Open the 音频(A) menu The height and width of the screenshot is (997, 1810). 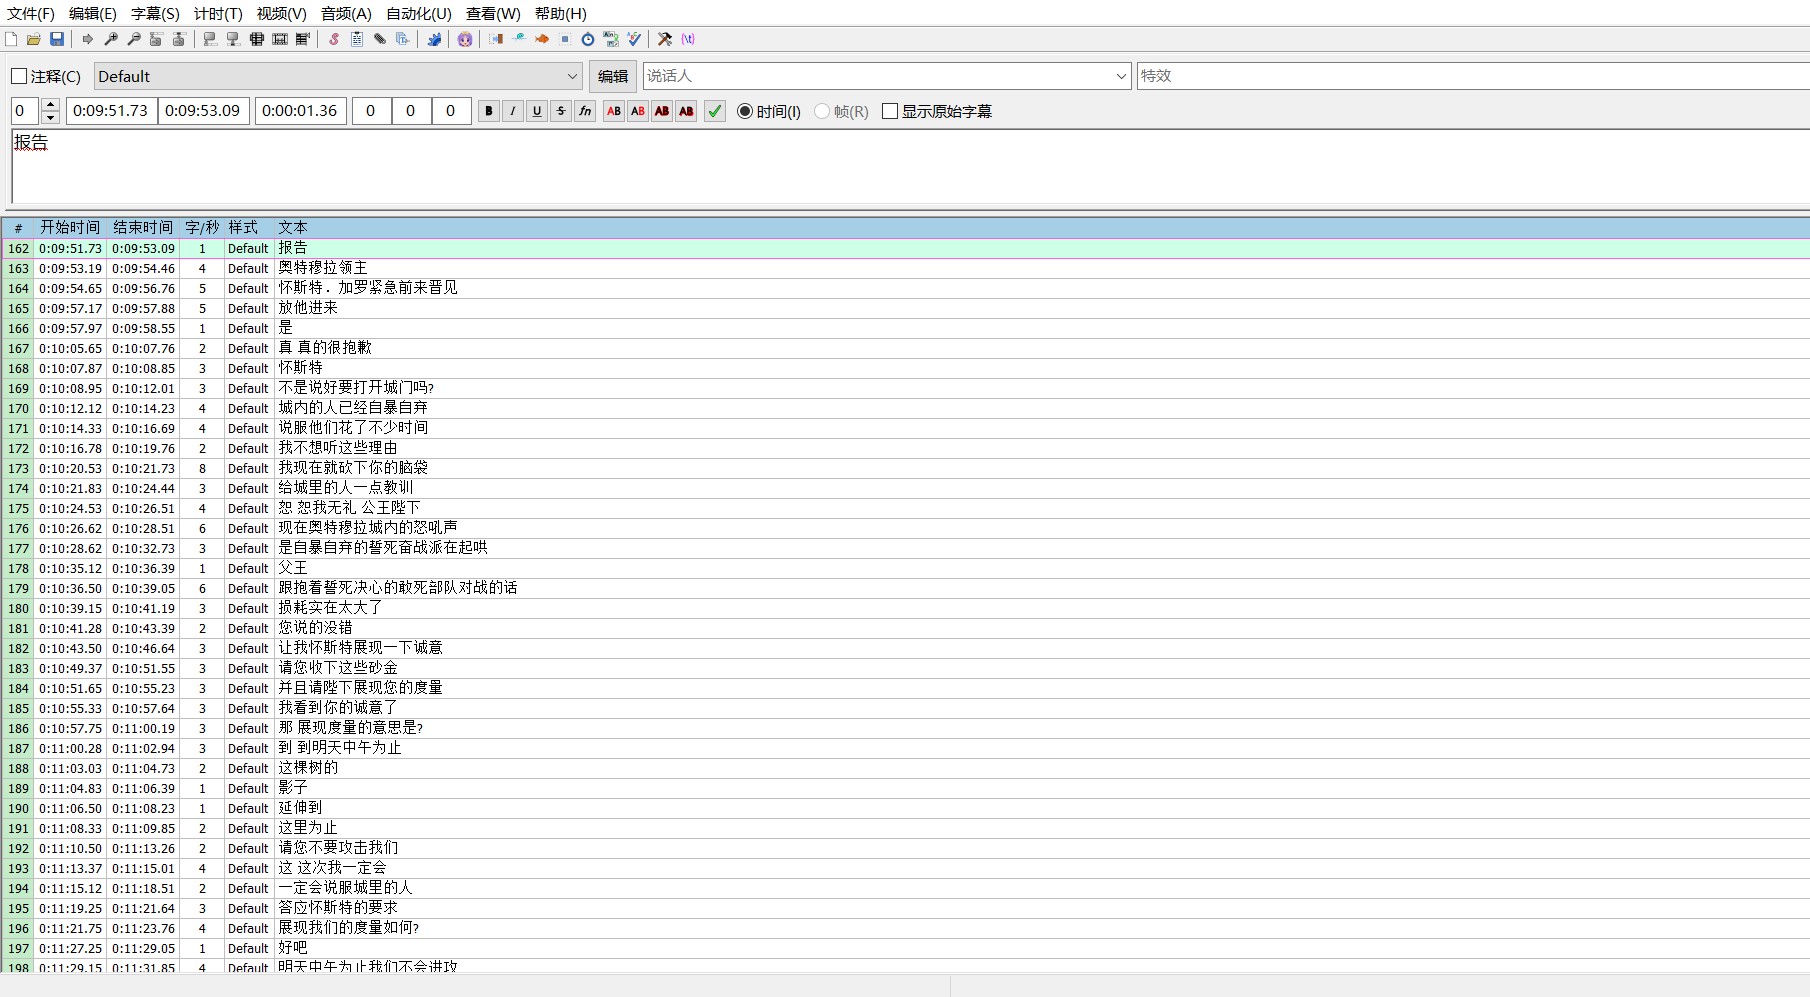tap(346, 13)
